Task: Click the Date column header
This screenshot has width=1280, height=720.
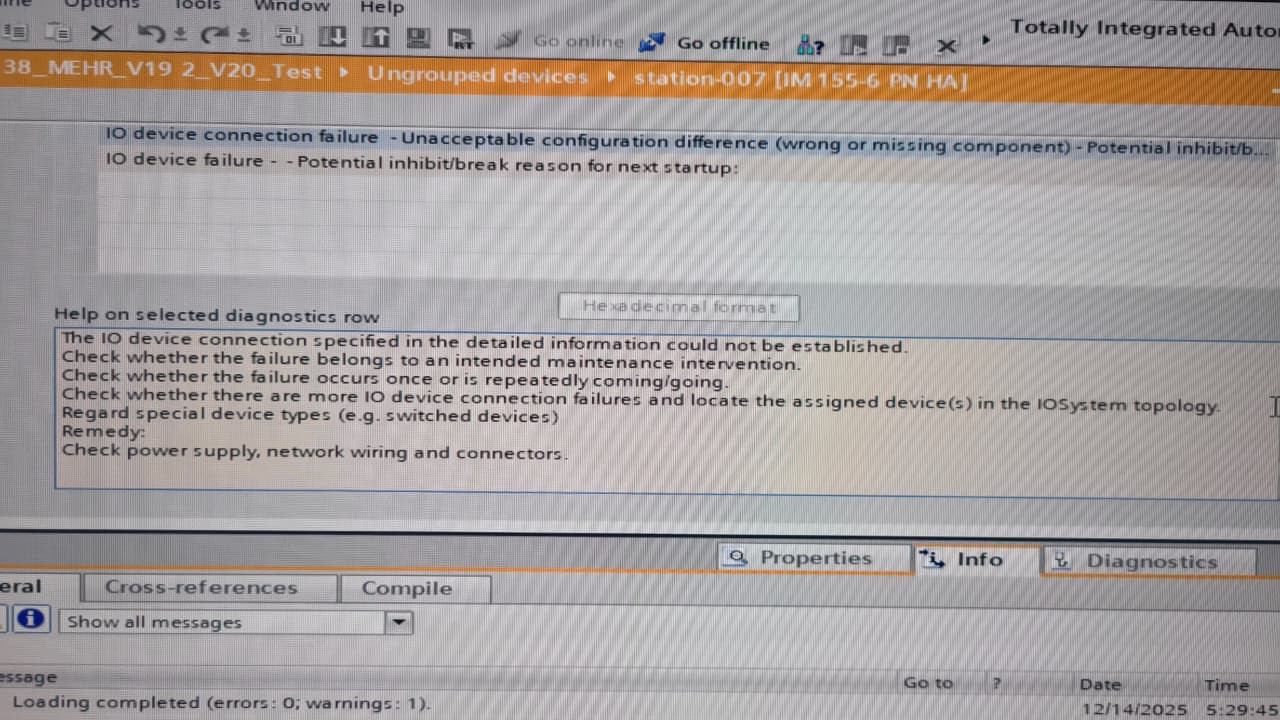Action: [1100, 684]
